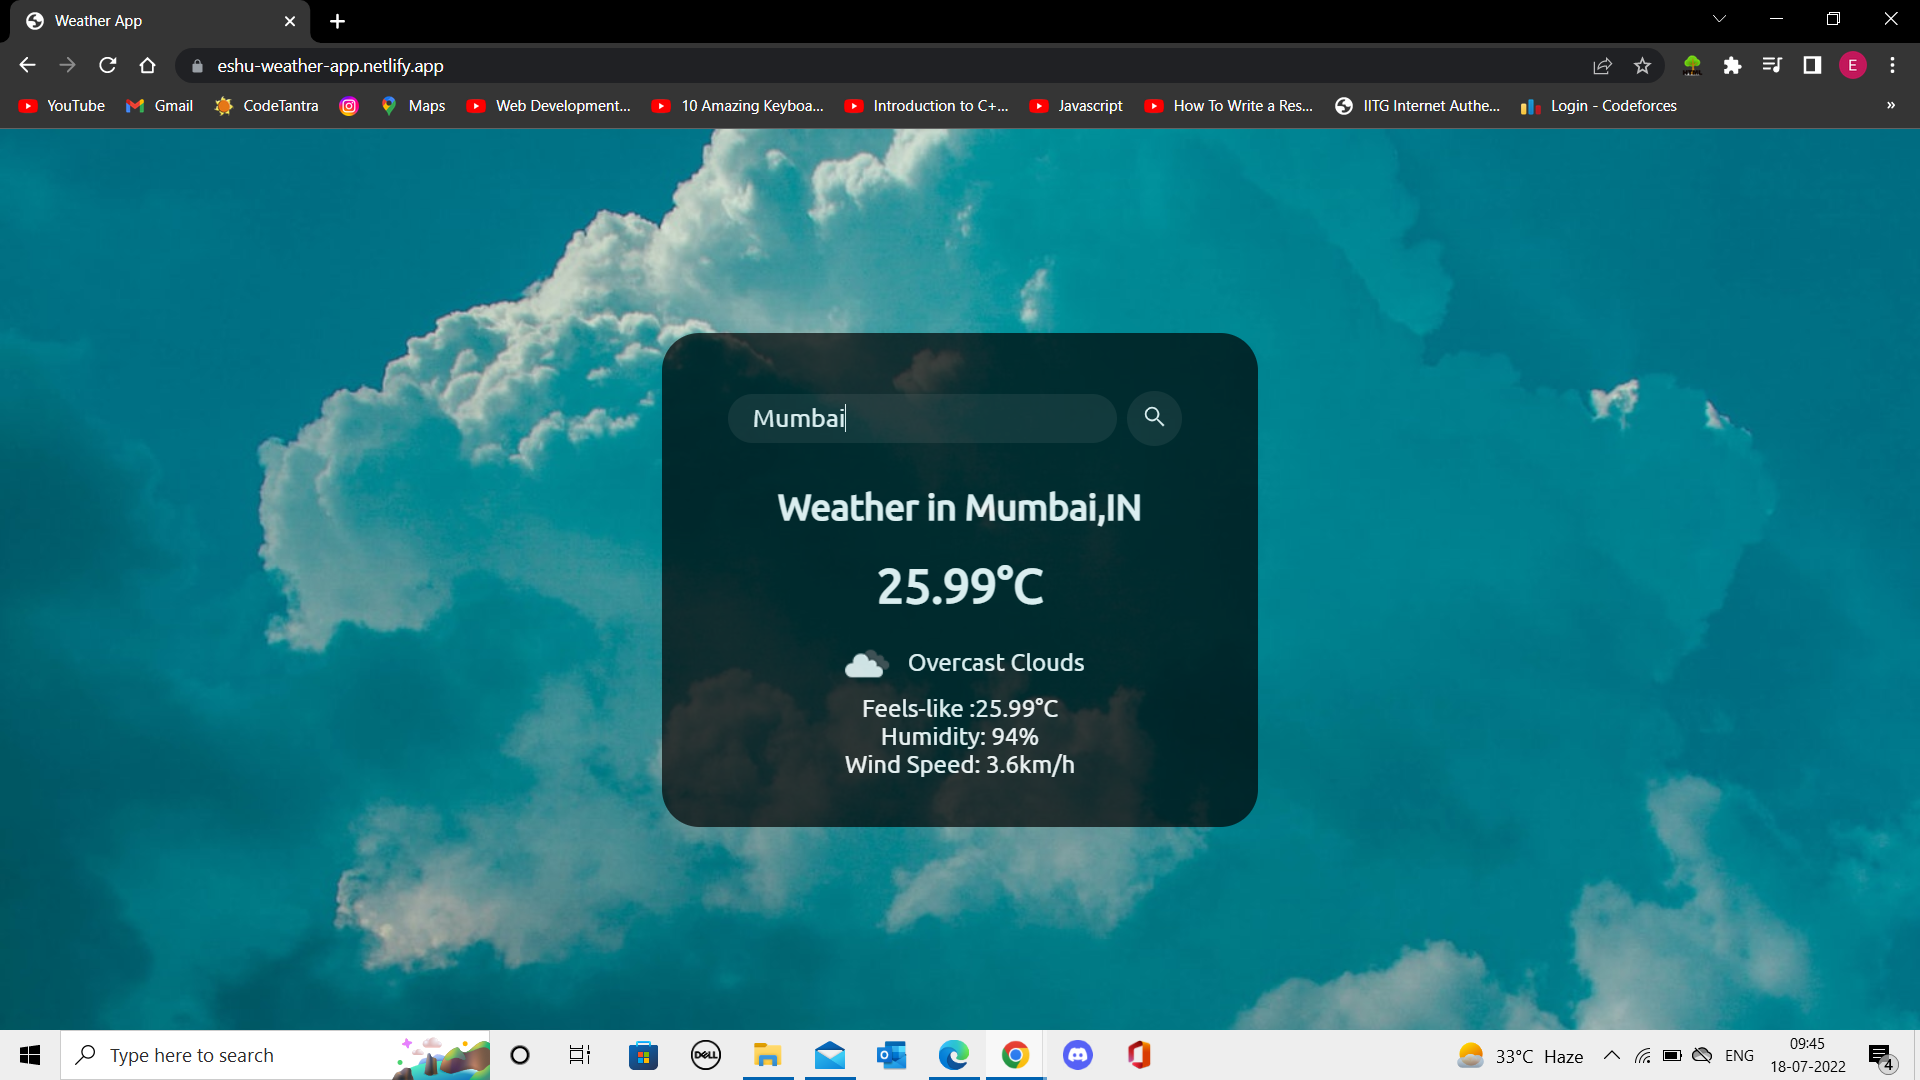1920x1080 pixels.
Task: Toggle the Chrome side panel
Action: tap(1812, 65)
